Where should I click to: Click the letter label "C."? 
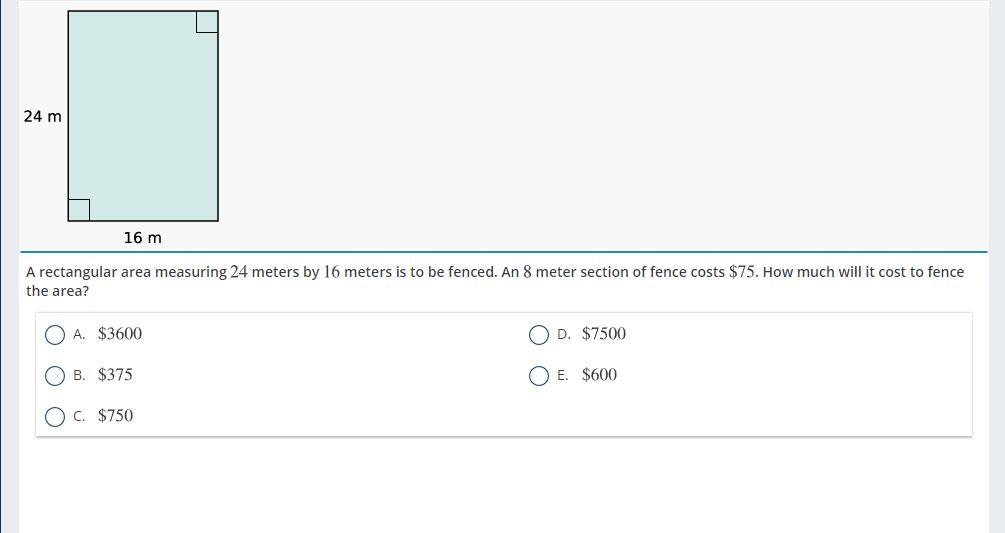79,417
